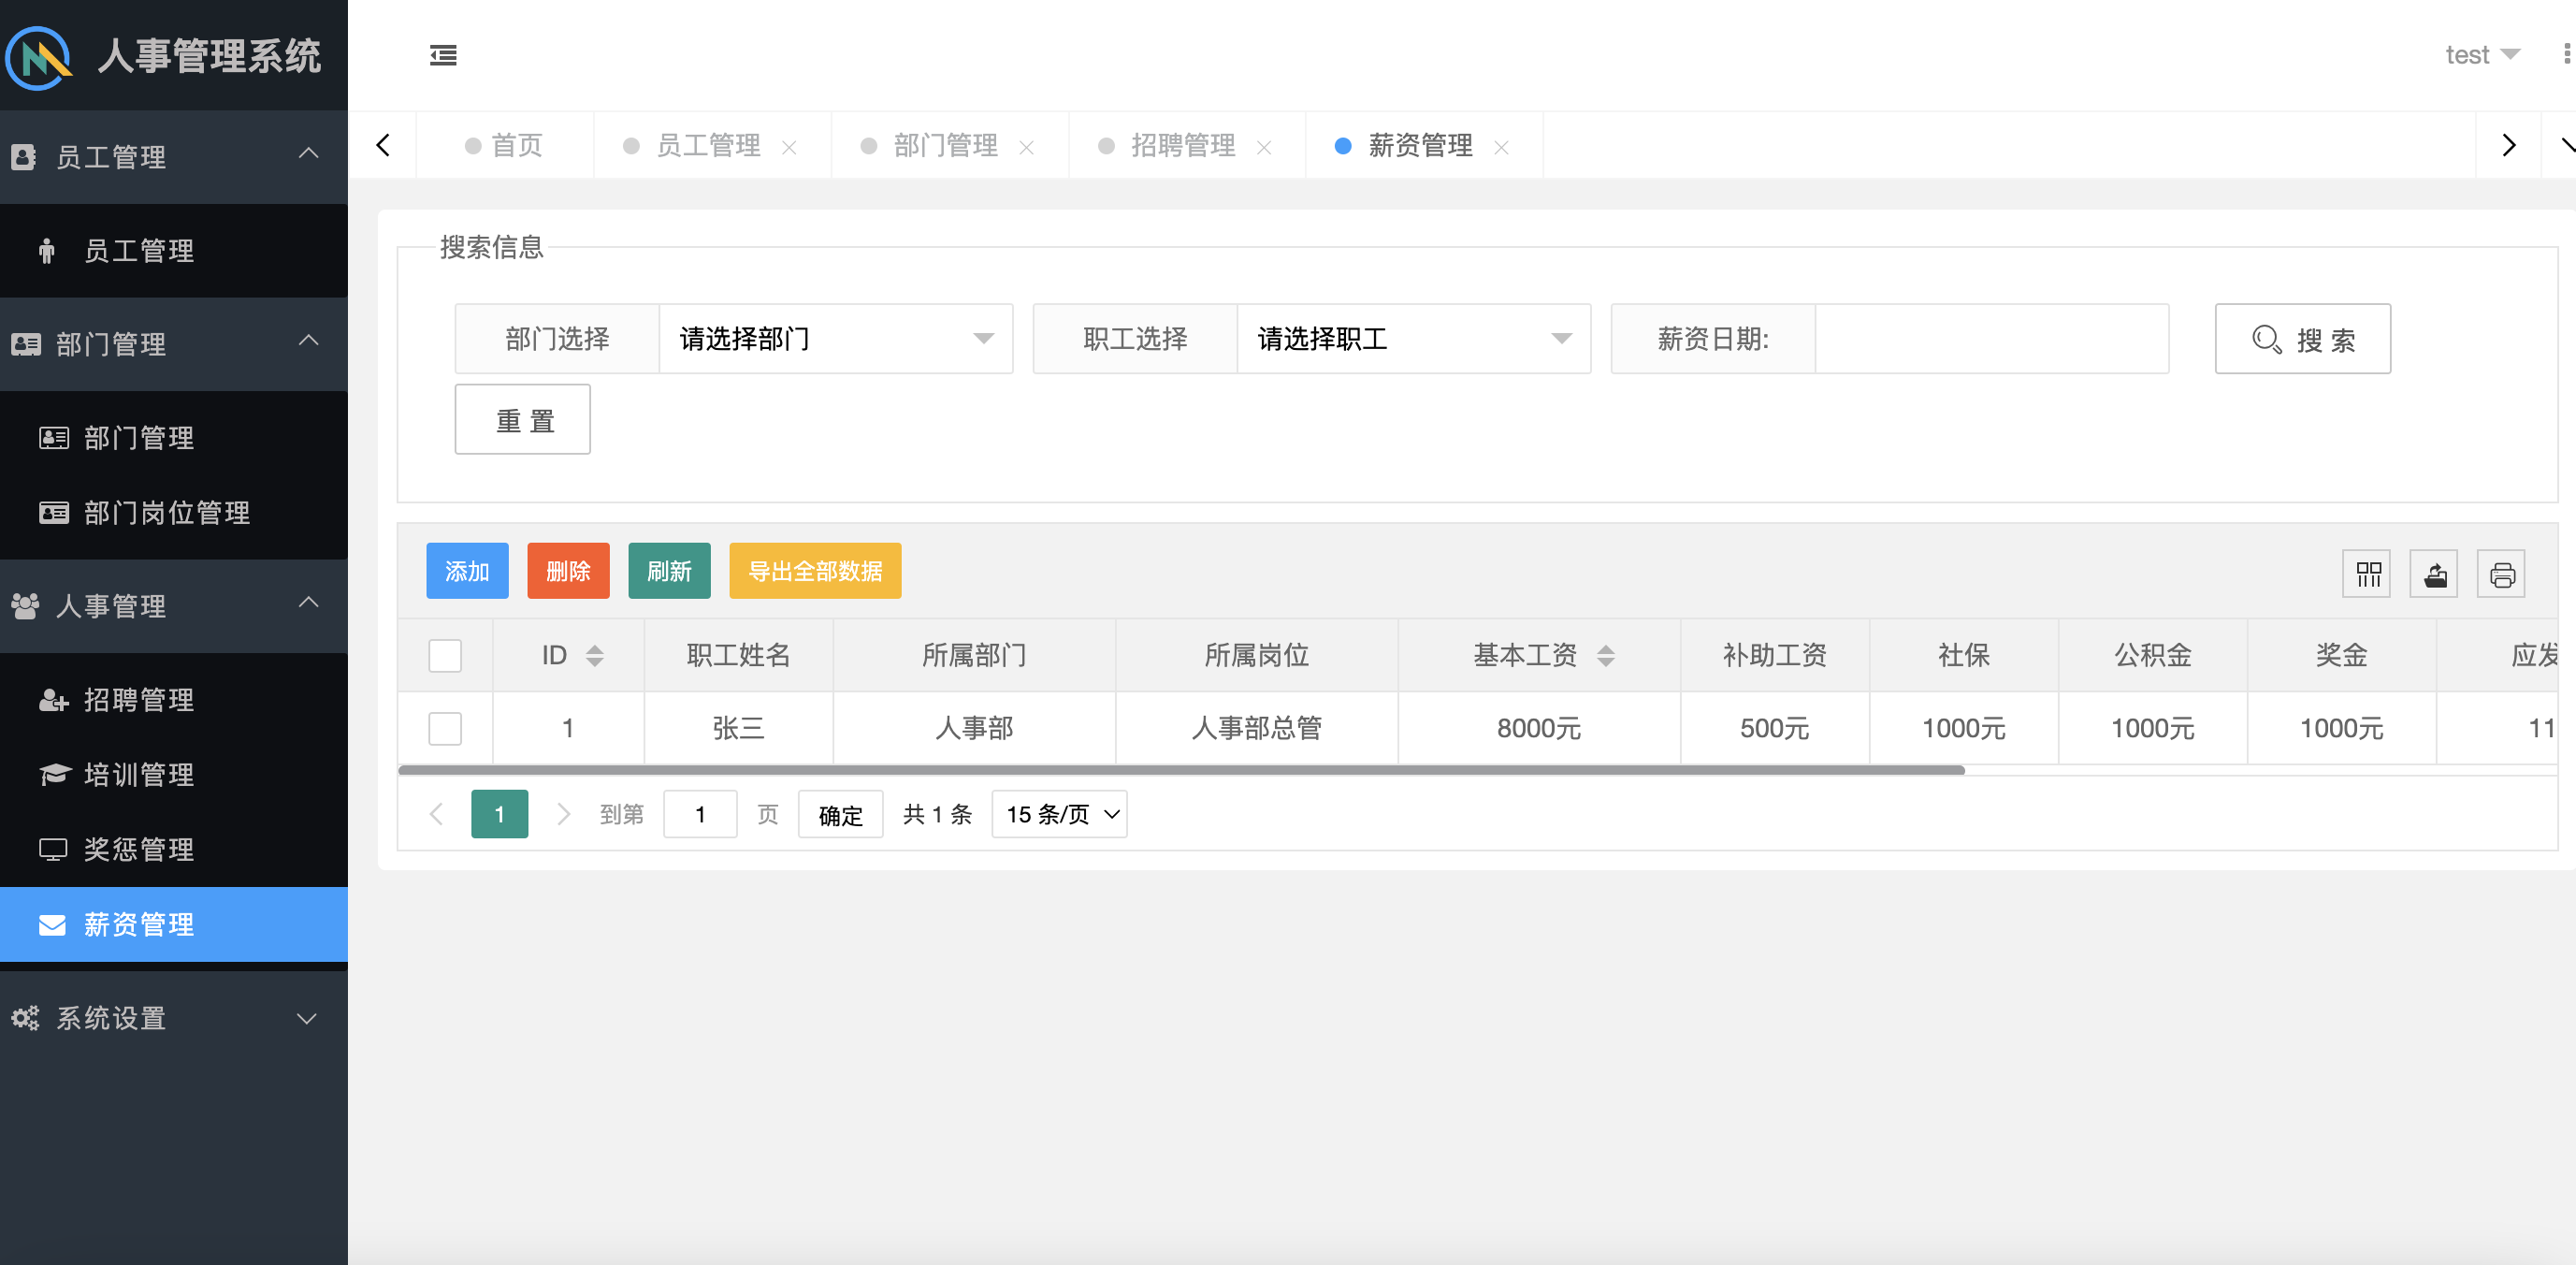Click the red 删除 button
This screenshot has height=1265, width=2576.
568,571
